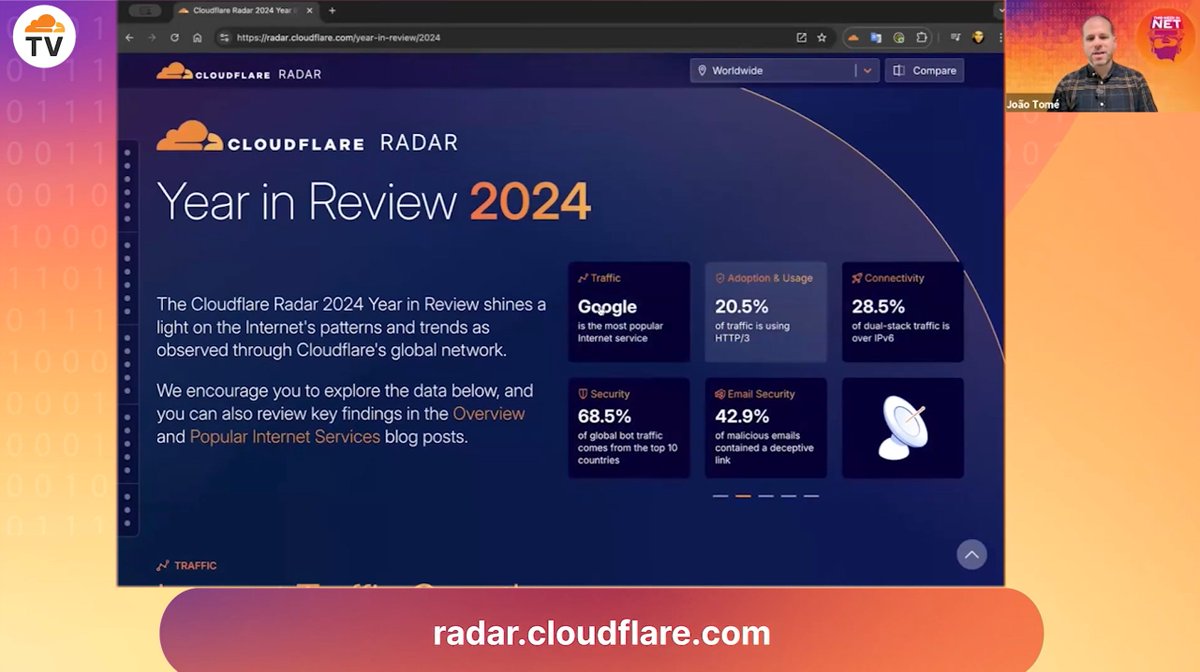The width and height of the screenshot is (1200, 672).
Task: Click the green circular extension icon
Action: [x=898, y=37]
